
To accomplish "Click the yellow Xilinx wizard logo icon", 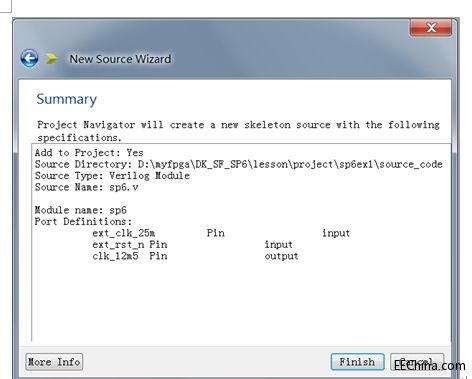I will coord(51,58).
